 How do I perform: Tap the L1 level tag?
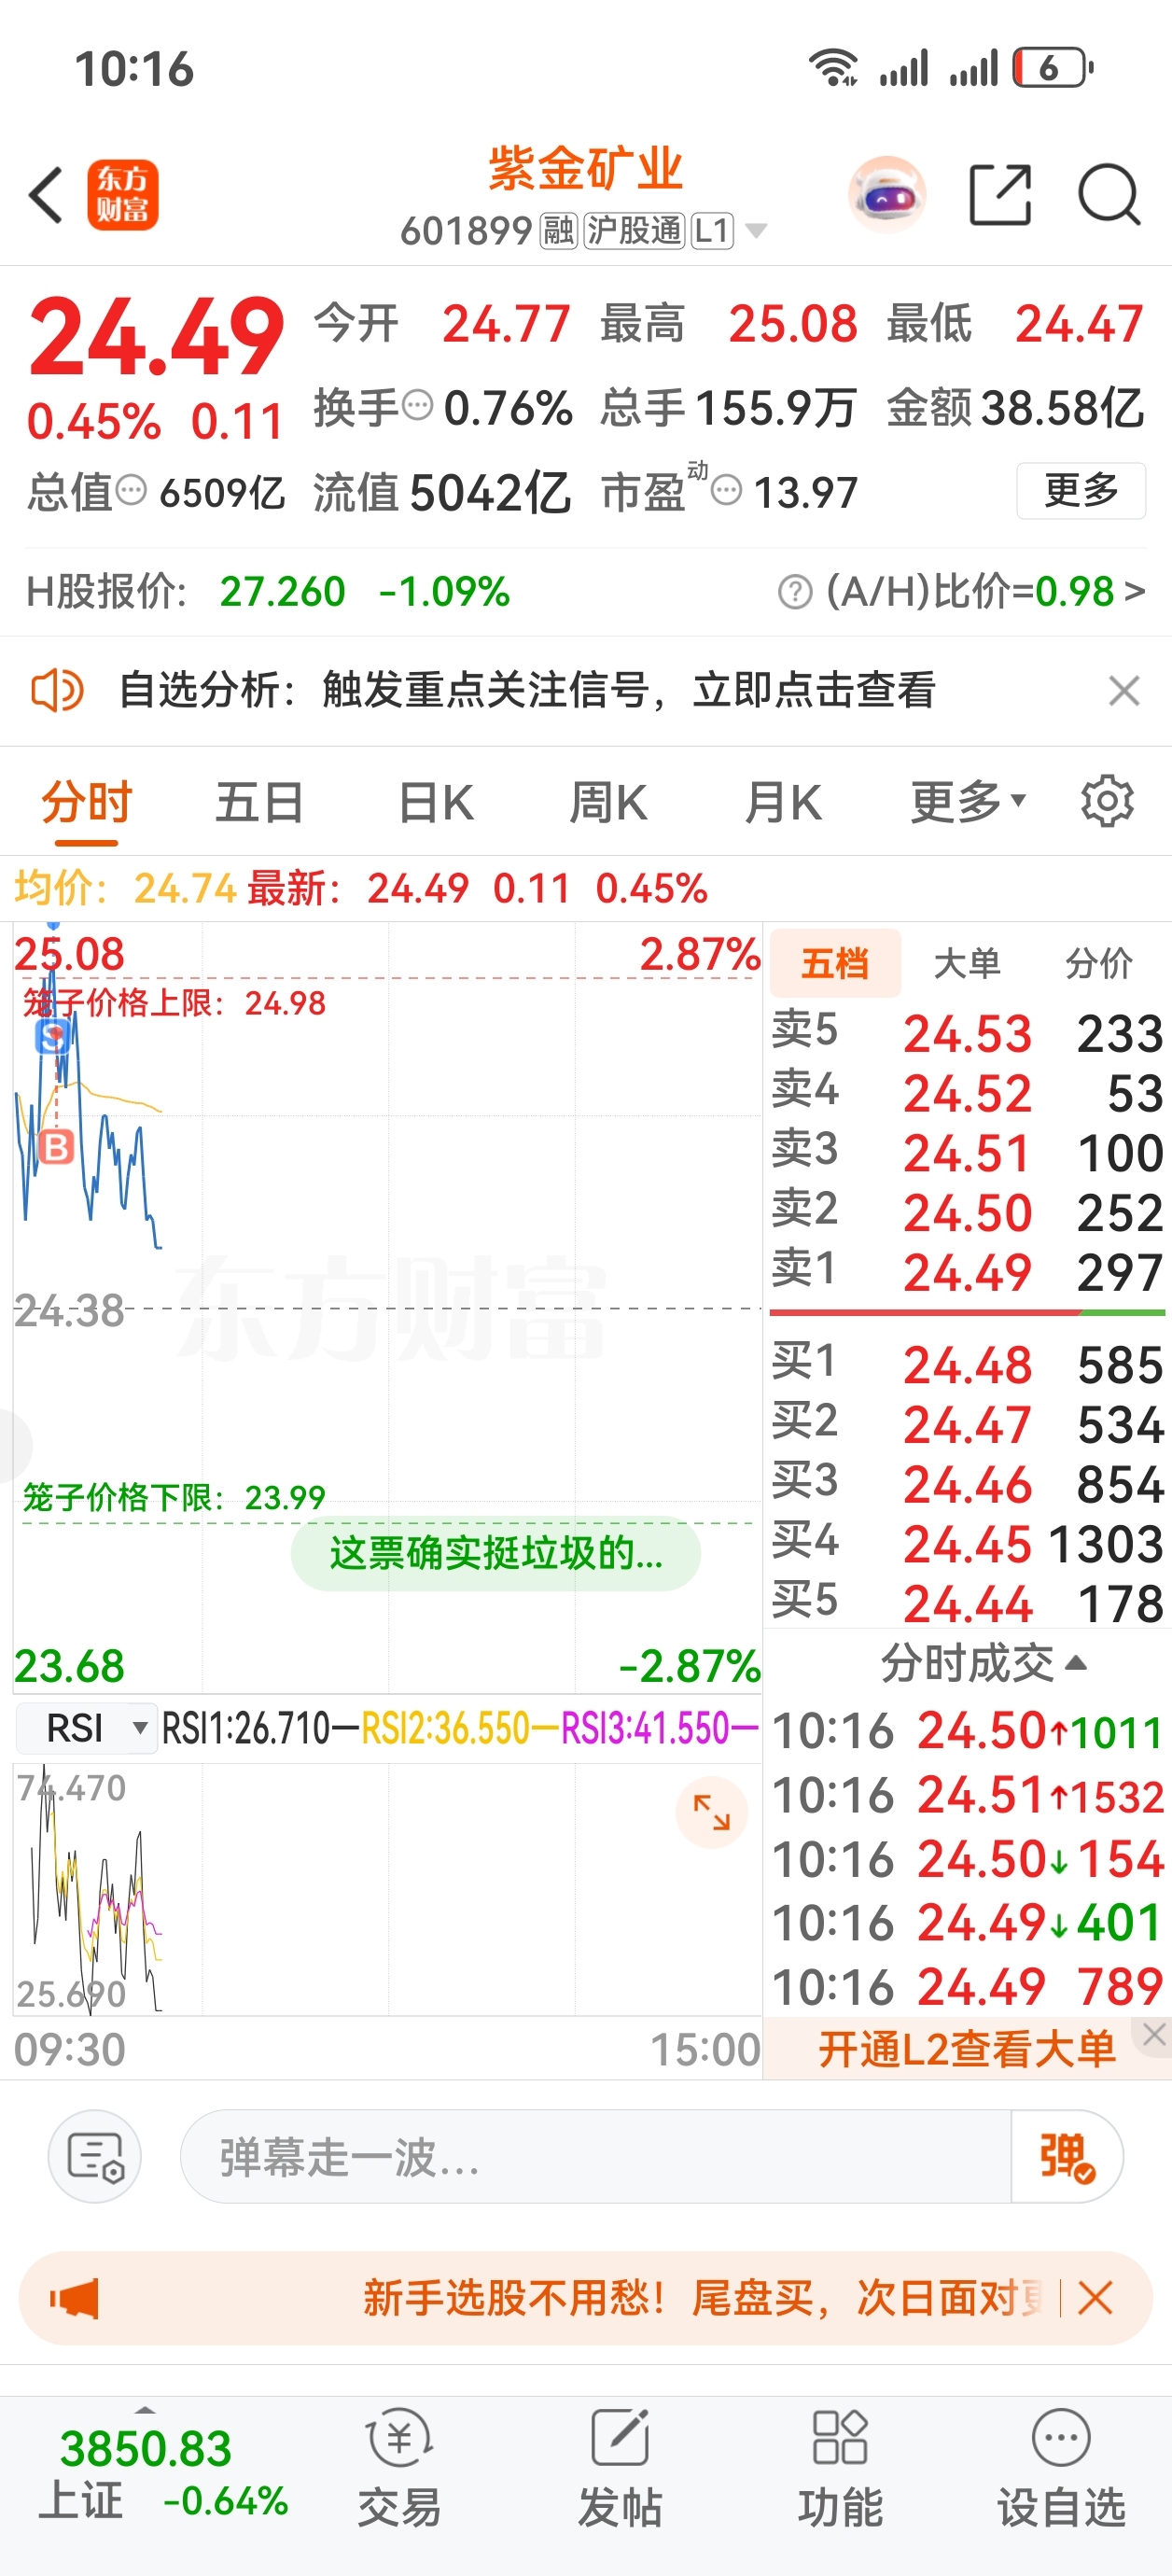[712, 231]
